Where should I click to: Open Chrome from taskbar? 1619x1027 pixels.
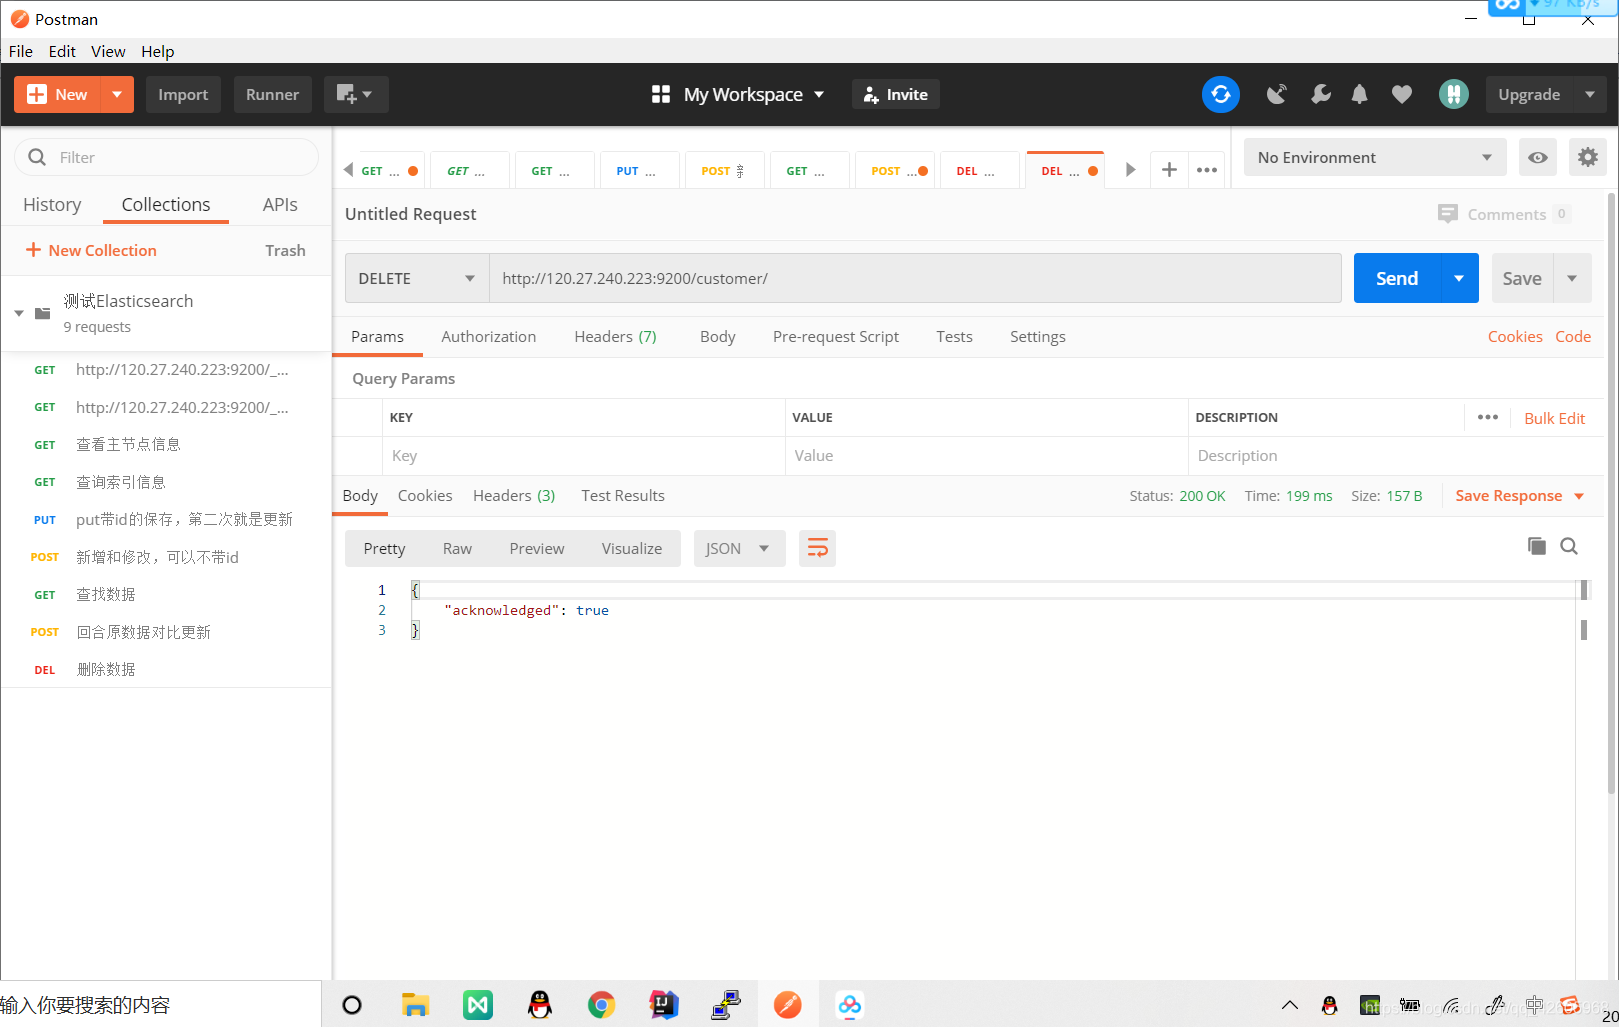click(x=601, y=1005)
